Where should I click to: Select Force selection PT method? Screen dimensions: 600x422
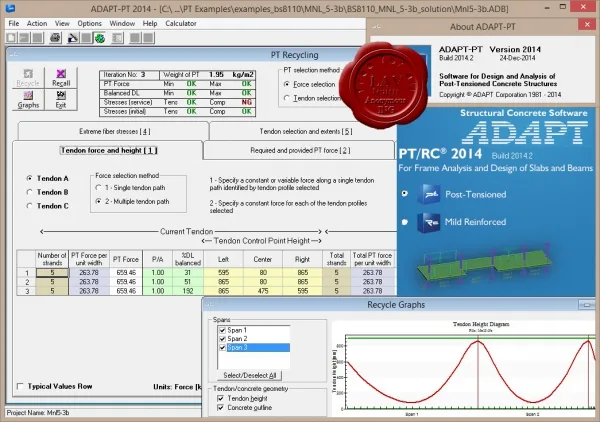click(x=287, y=84)
